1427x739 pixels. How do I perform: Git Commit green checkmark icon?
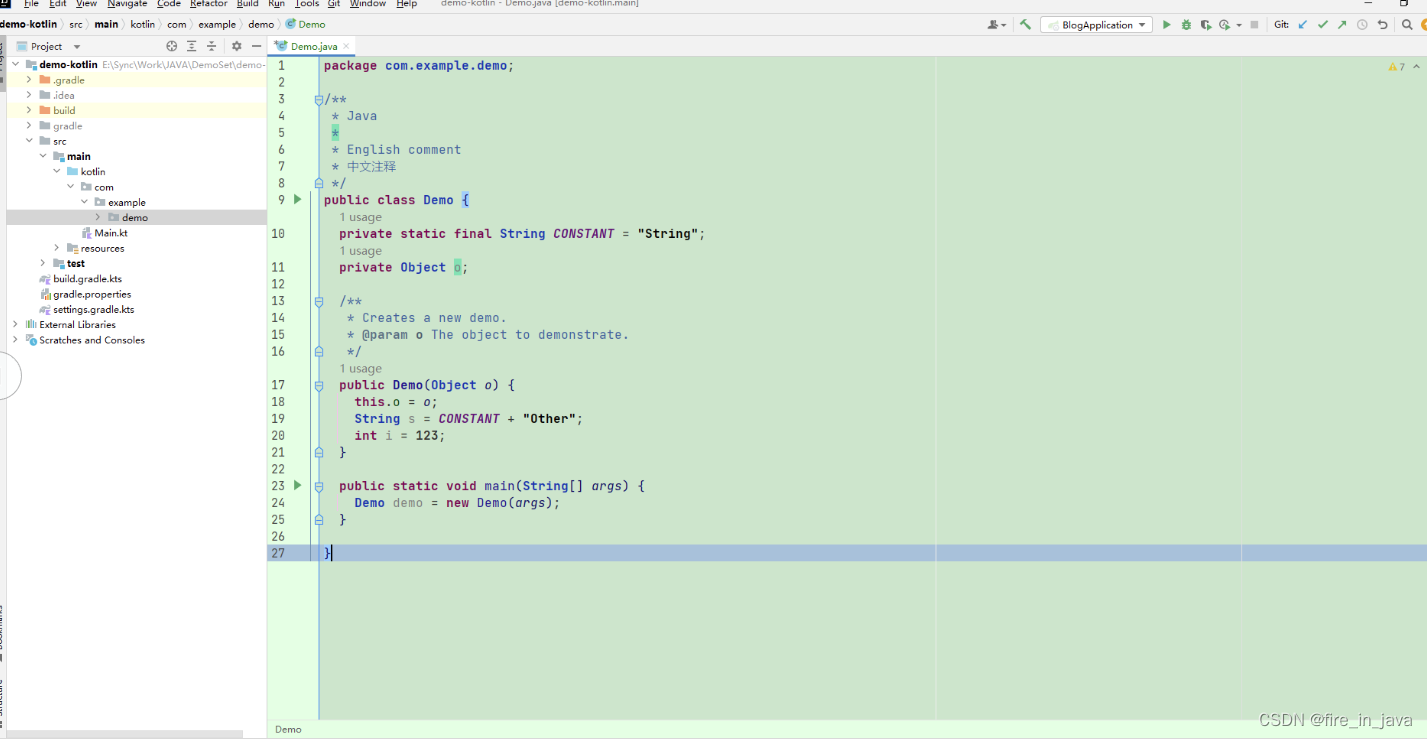(x=1323, y=25)
